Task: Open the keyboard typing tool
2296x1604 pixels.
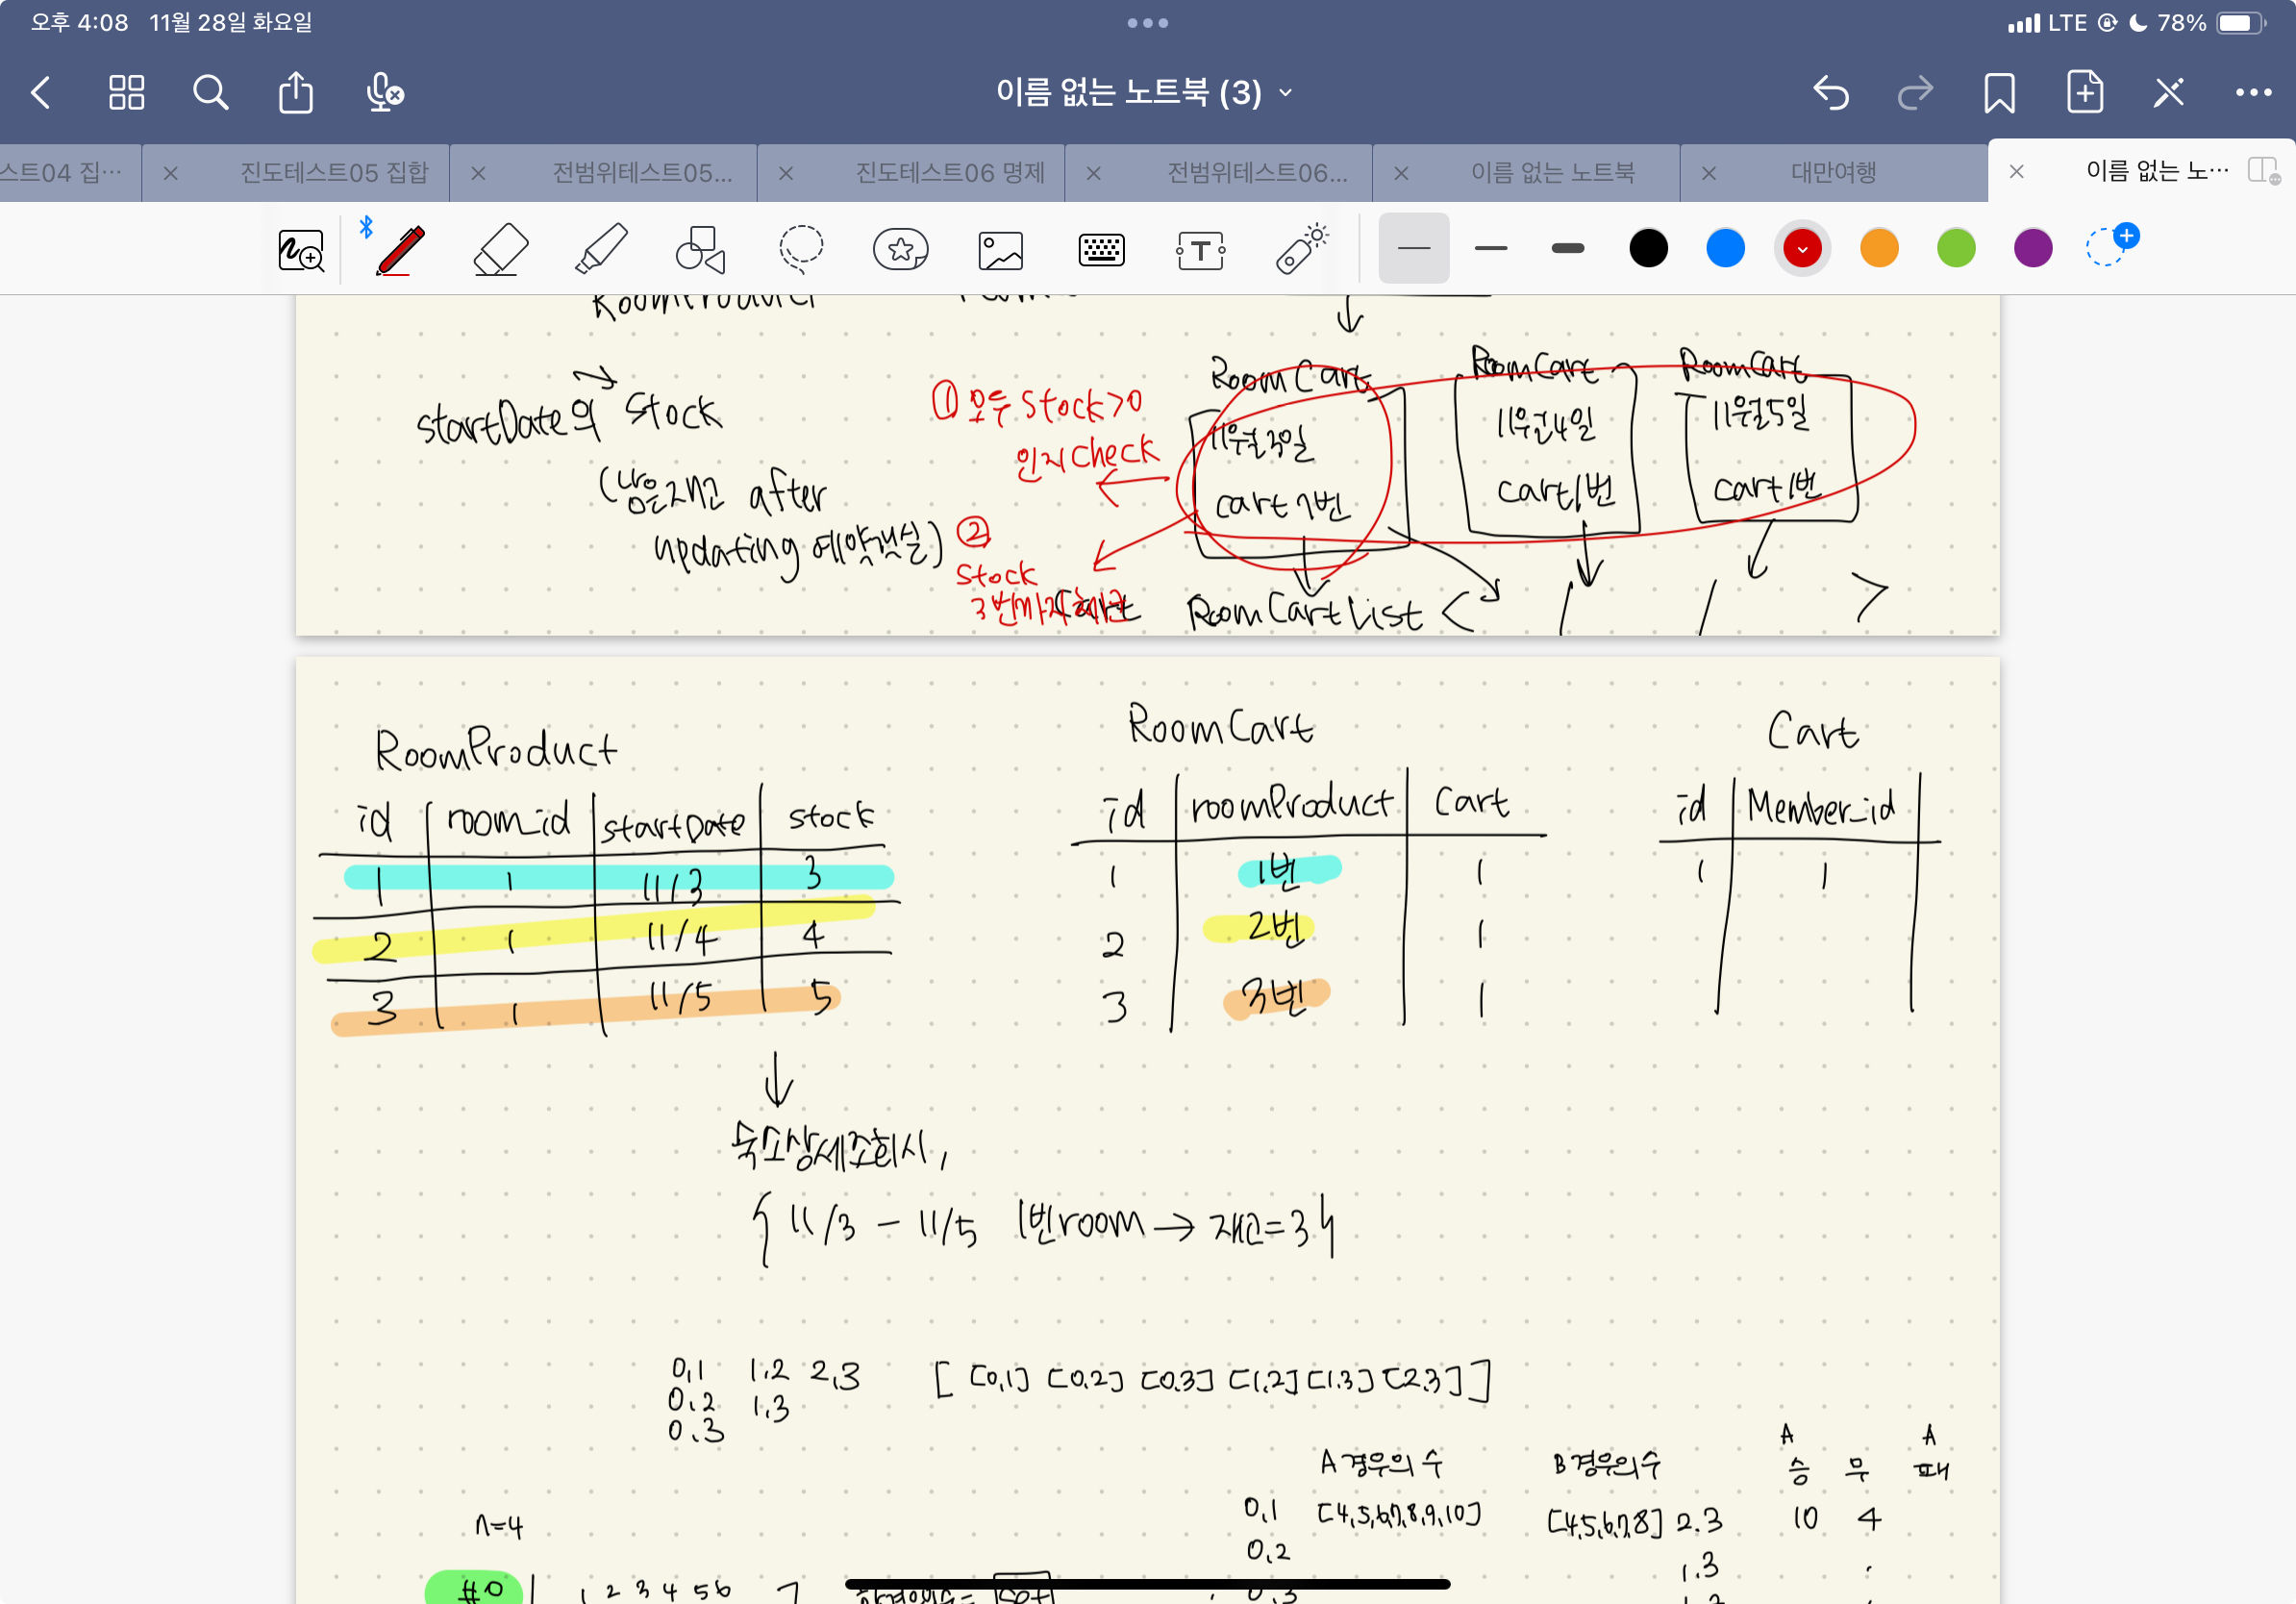Action: [1101, 250]
